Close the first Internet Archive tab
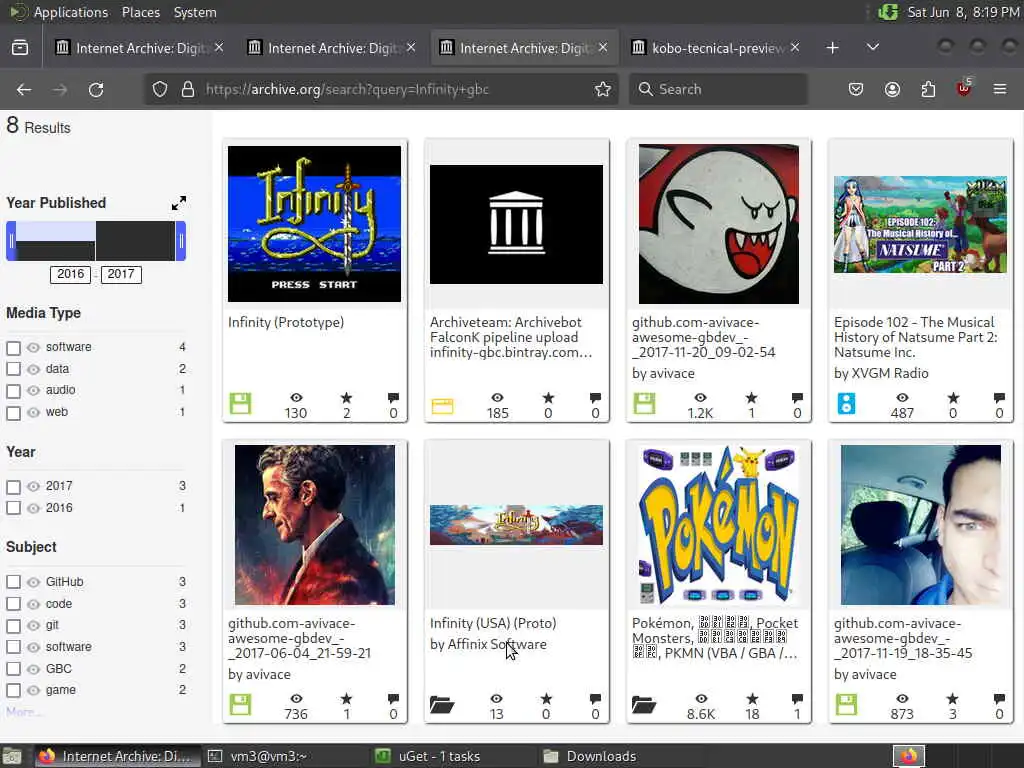This screenshot has width=1024, height=768. pos(219,48)
